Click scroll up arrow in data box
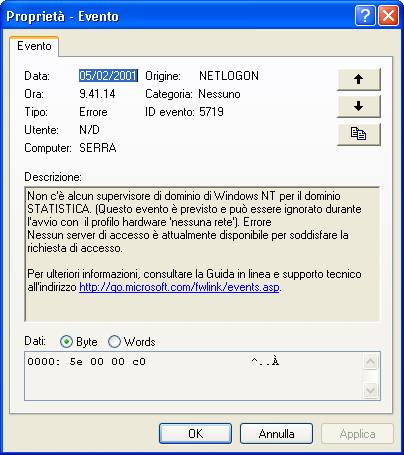The width and height of the screenshot is (404, 455). (370, 361)
